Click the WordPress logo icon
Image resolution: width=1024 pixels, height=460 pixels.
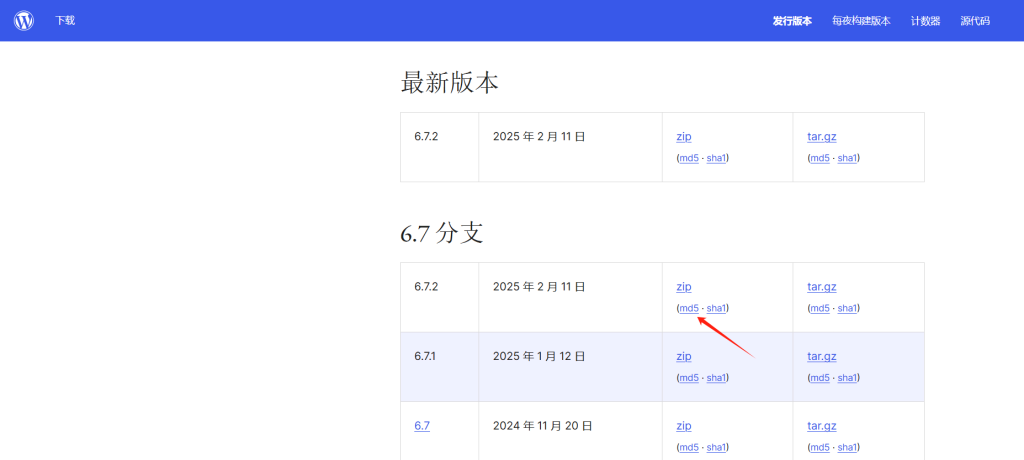24,20
